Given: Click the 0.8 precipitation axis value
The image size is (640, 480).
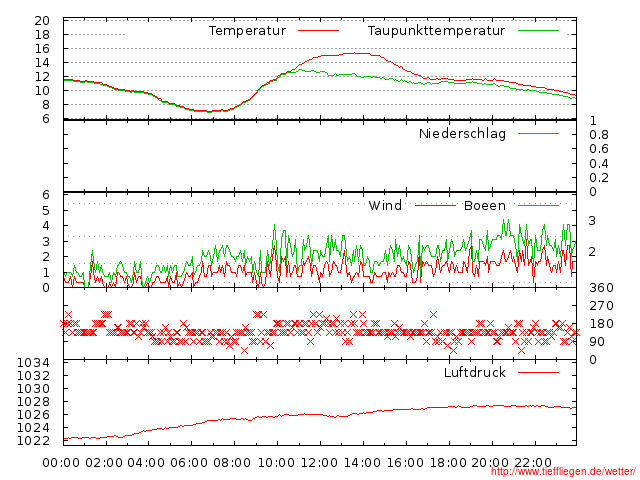Looking at the screenshot, I should [599, 135].
